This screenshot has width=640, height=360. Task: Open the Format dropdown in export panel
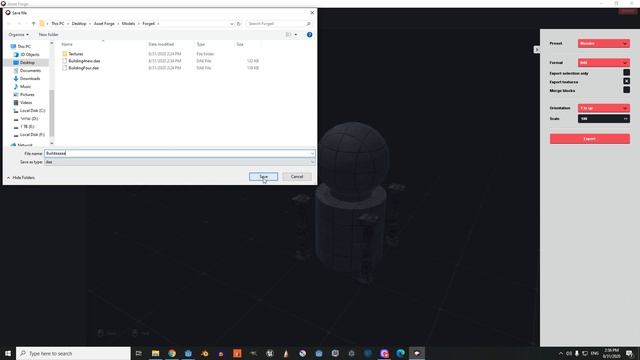tap(604, 62)
